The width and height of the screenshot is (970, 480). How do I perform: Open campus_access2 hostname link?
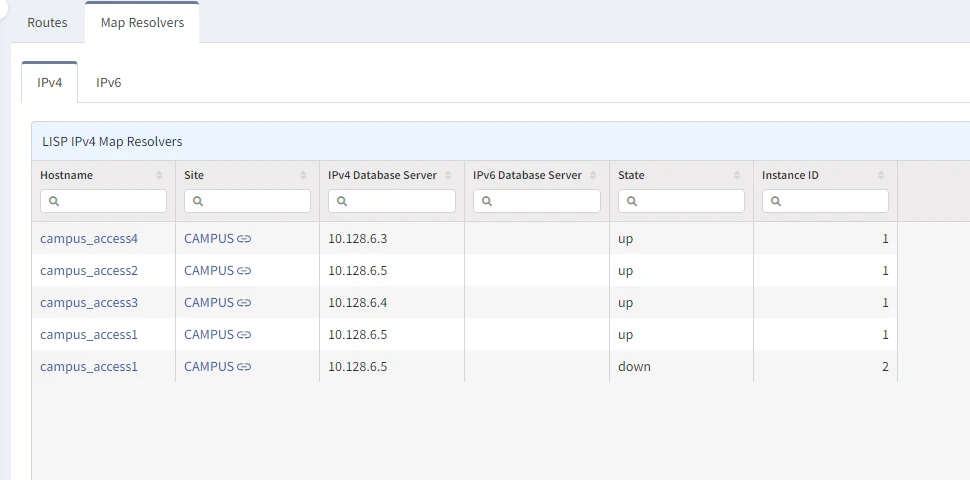point(89,271)
